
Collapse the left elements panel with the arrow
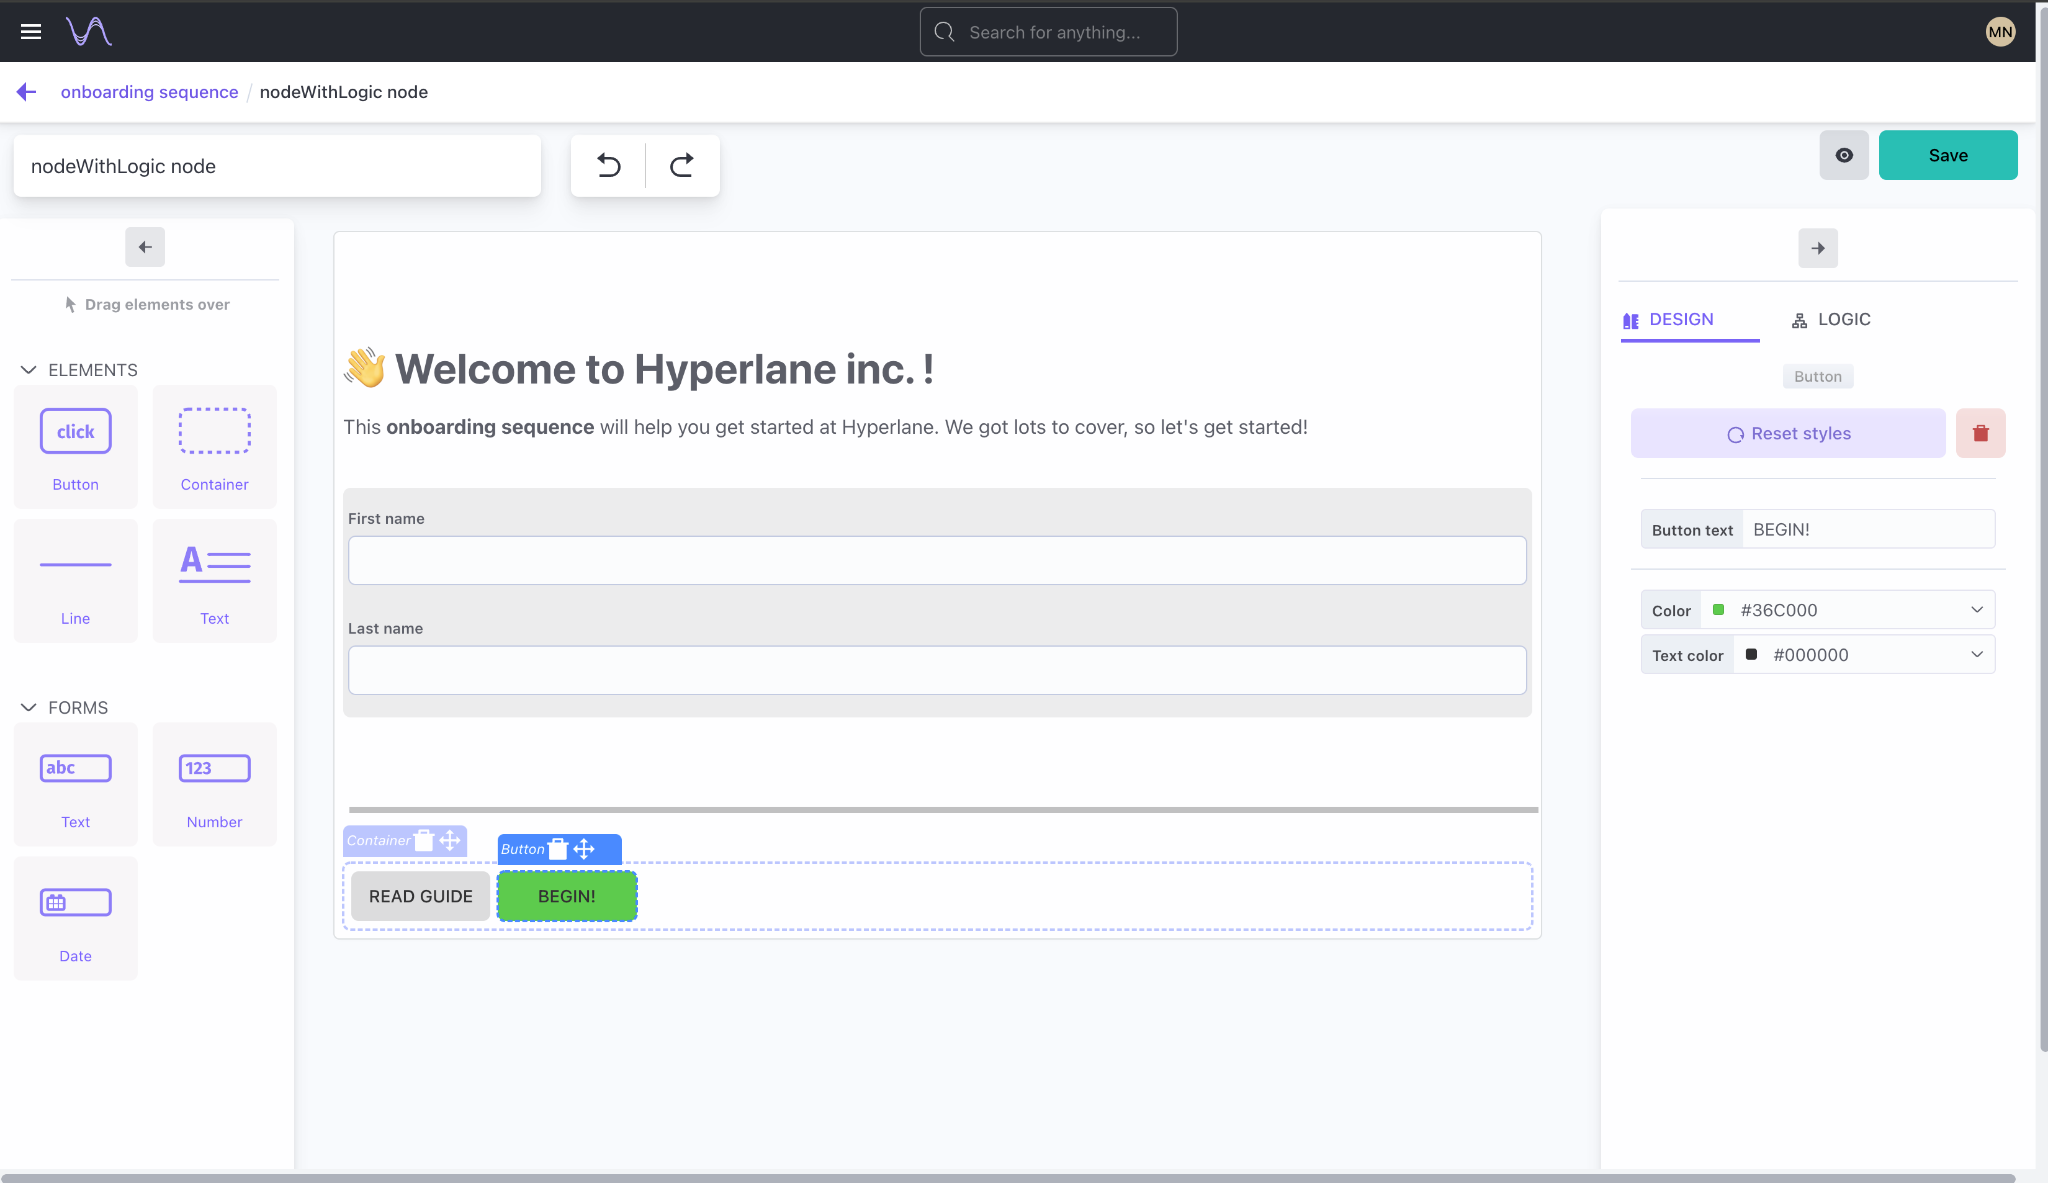[x=145, y=246]
